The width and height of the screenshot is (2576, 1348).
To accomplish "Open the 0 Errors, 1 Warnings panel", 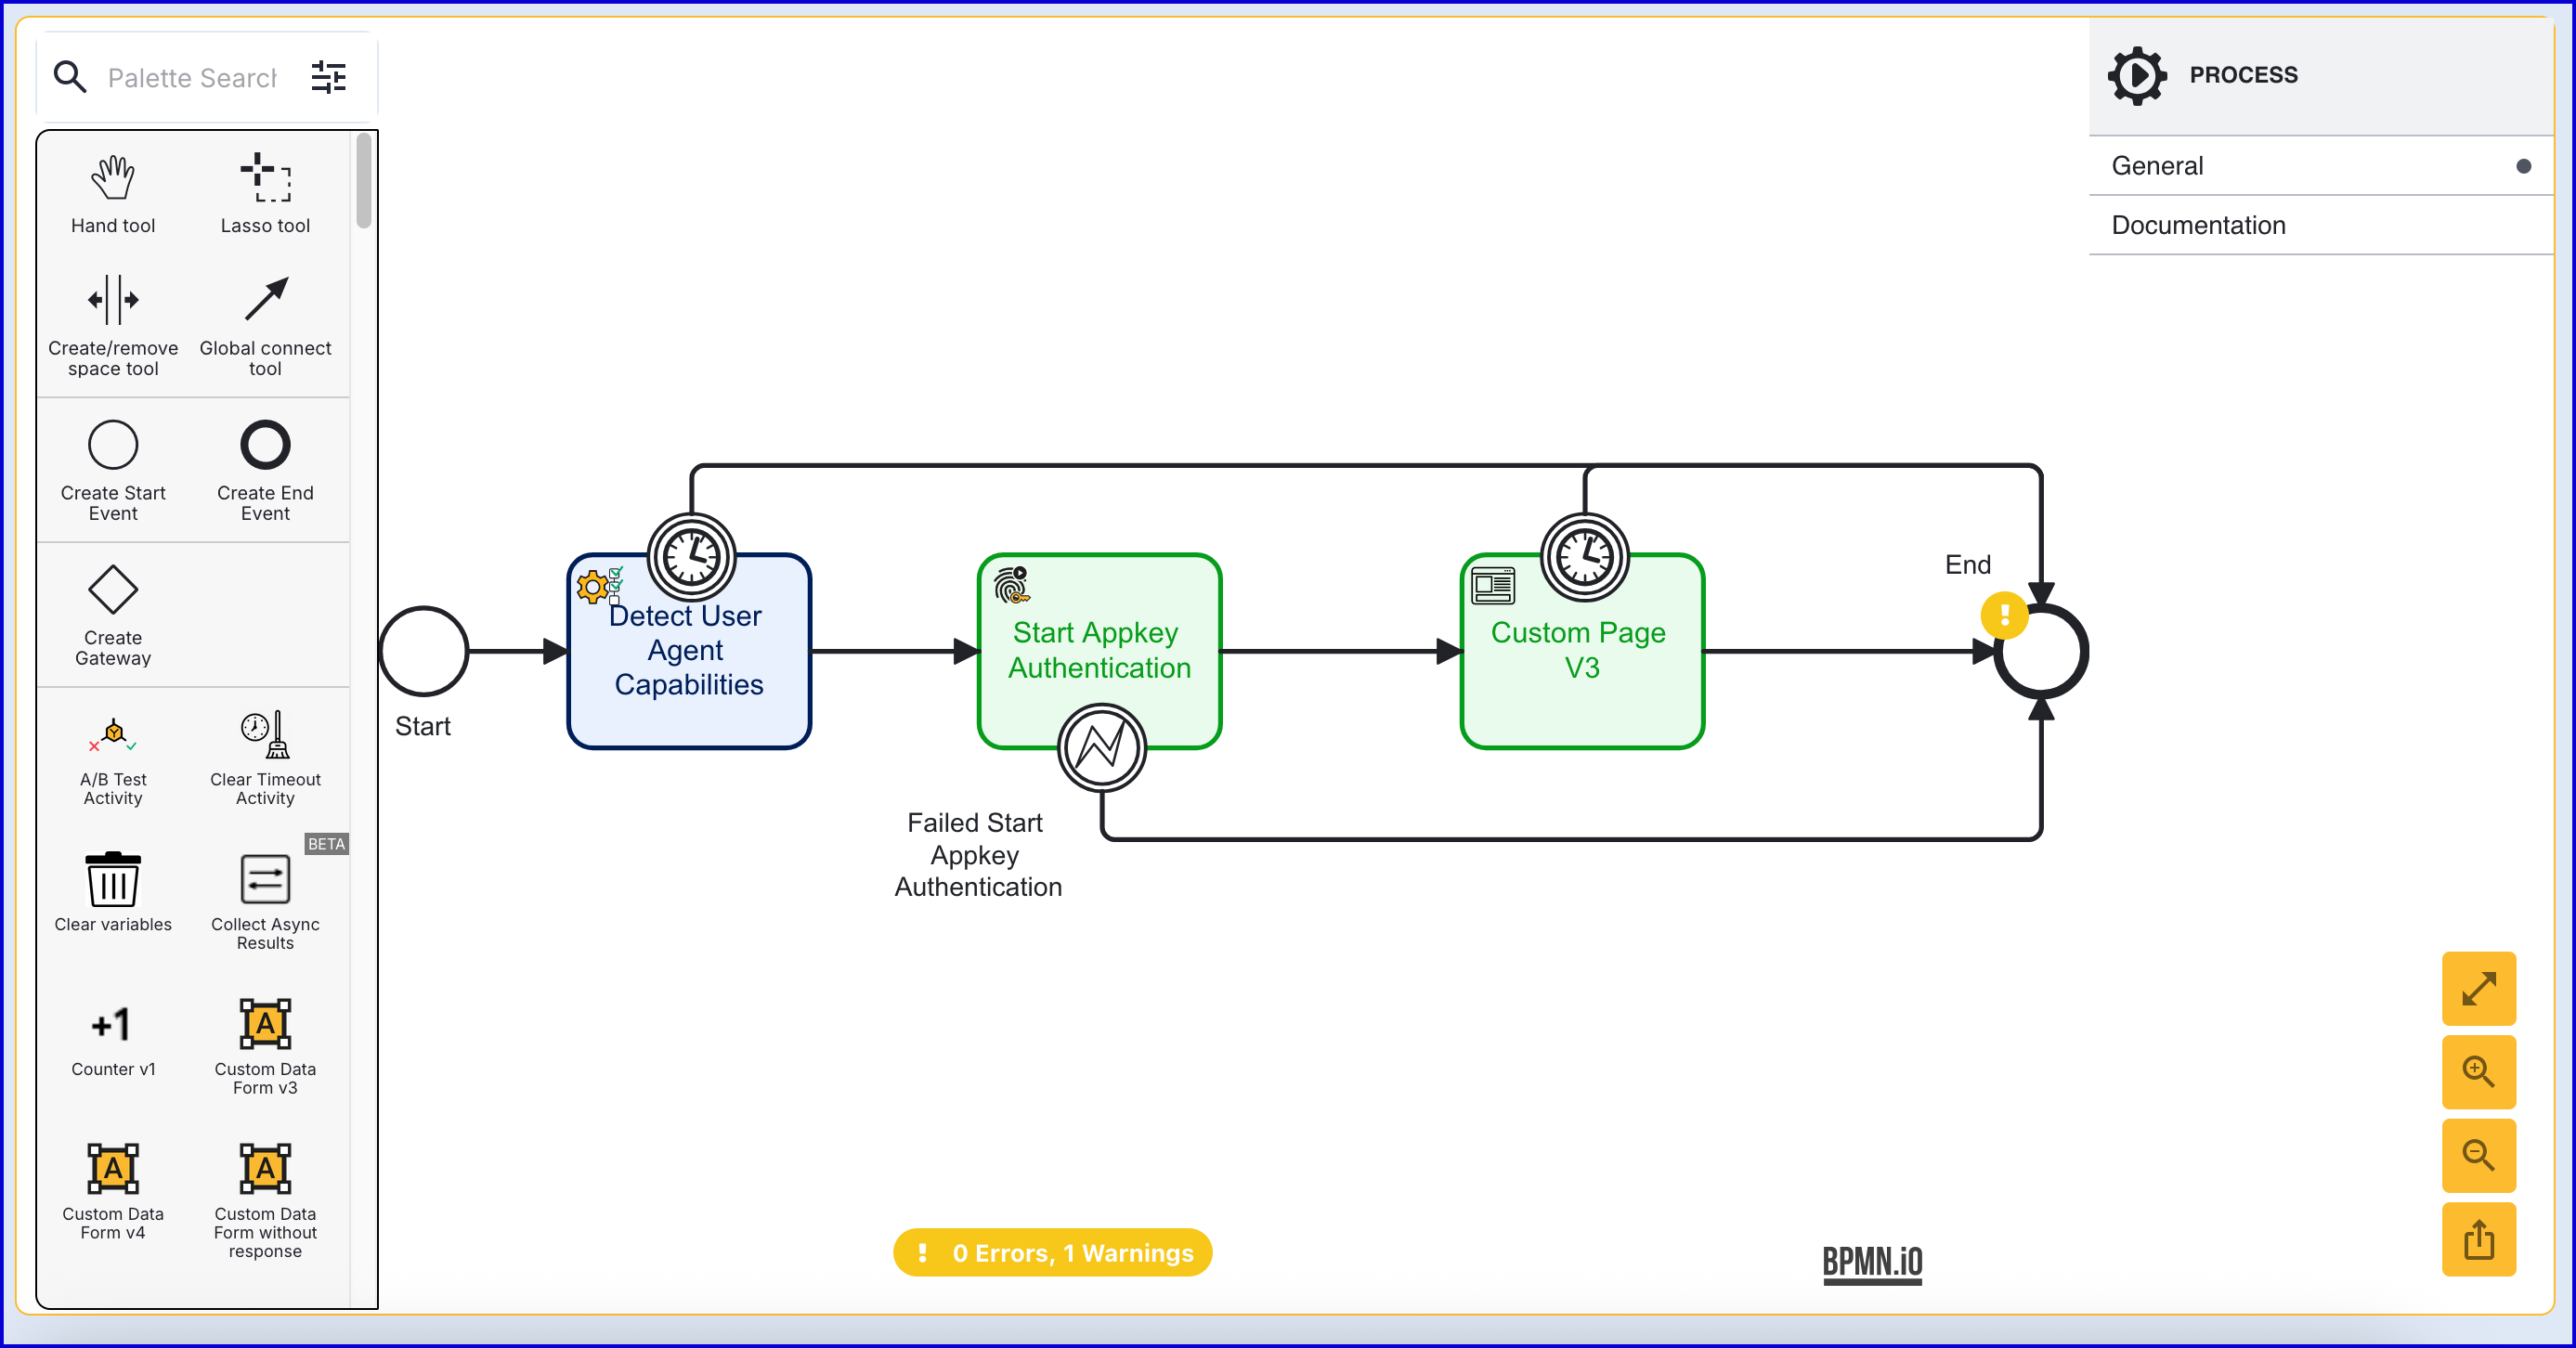I will click(1052, 1253).
